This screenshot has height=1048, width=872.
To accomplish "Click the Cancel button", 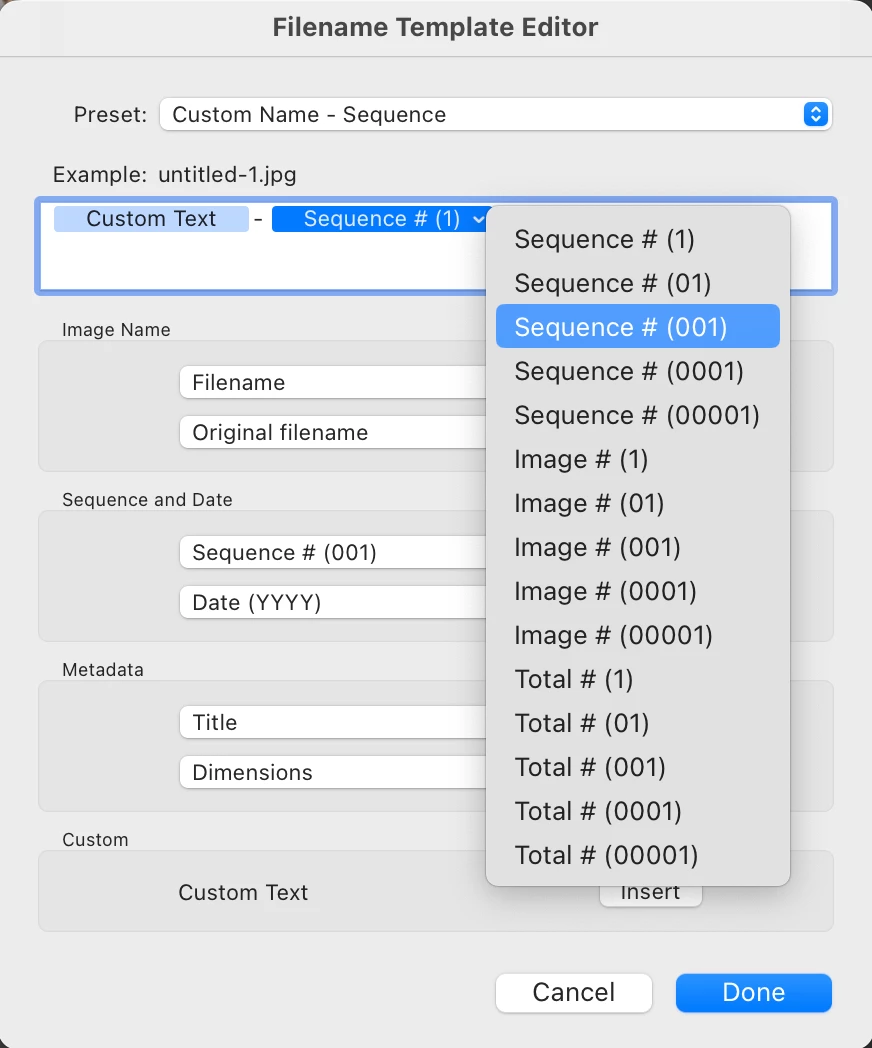I will 574,993.
